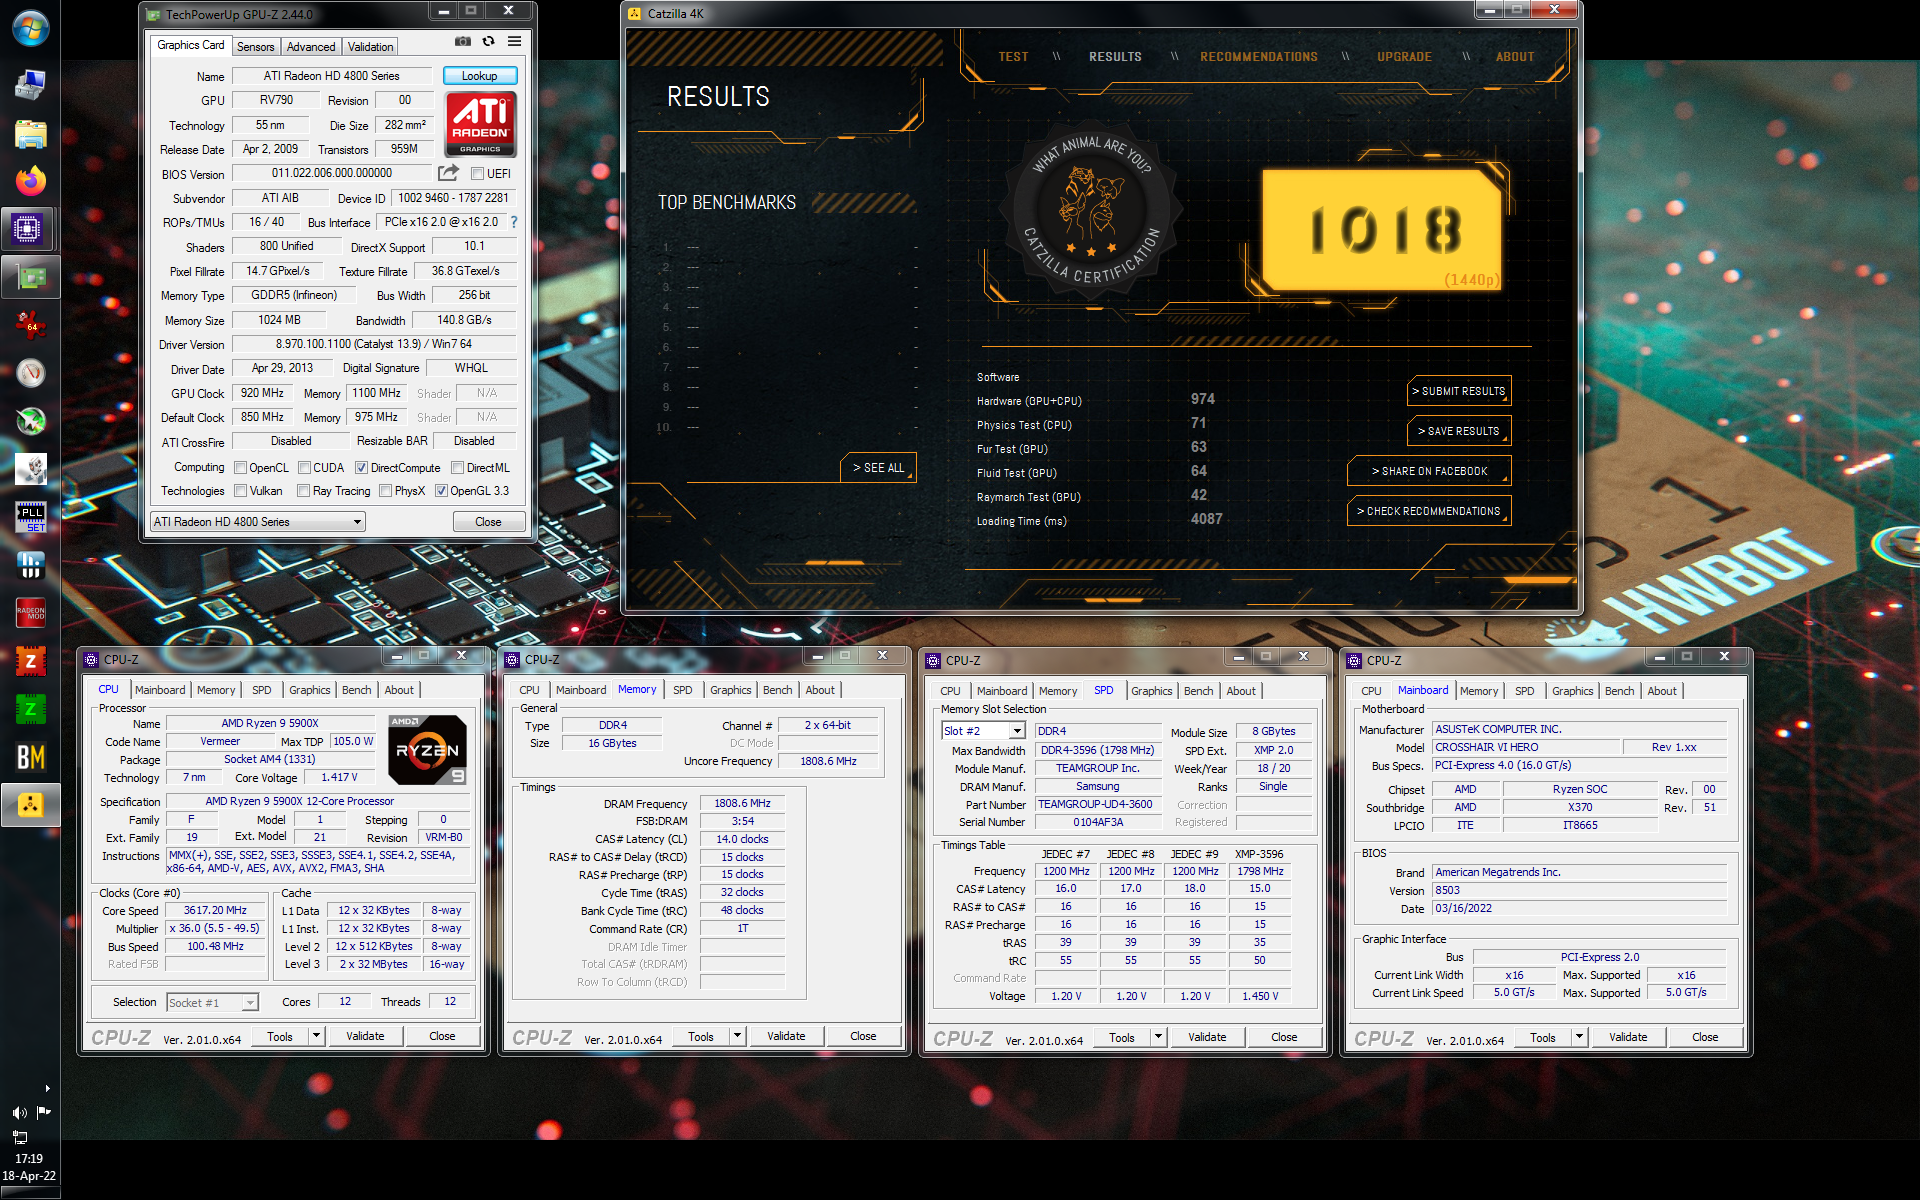Toggle the UEFI checkbox in GPU-Z

478,174
